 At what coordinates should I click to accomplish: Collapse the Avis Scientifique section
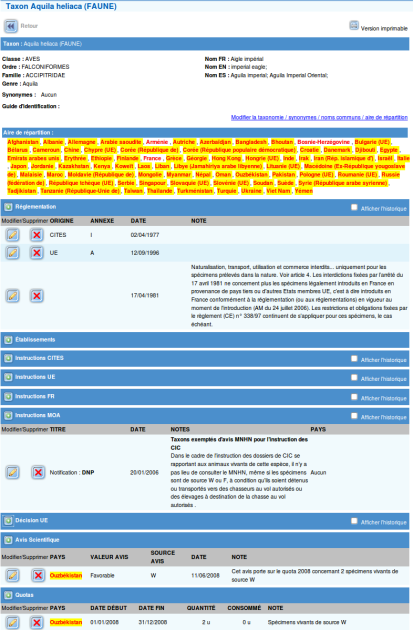click(x=8, y=540)
